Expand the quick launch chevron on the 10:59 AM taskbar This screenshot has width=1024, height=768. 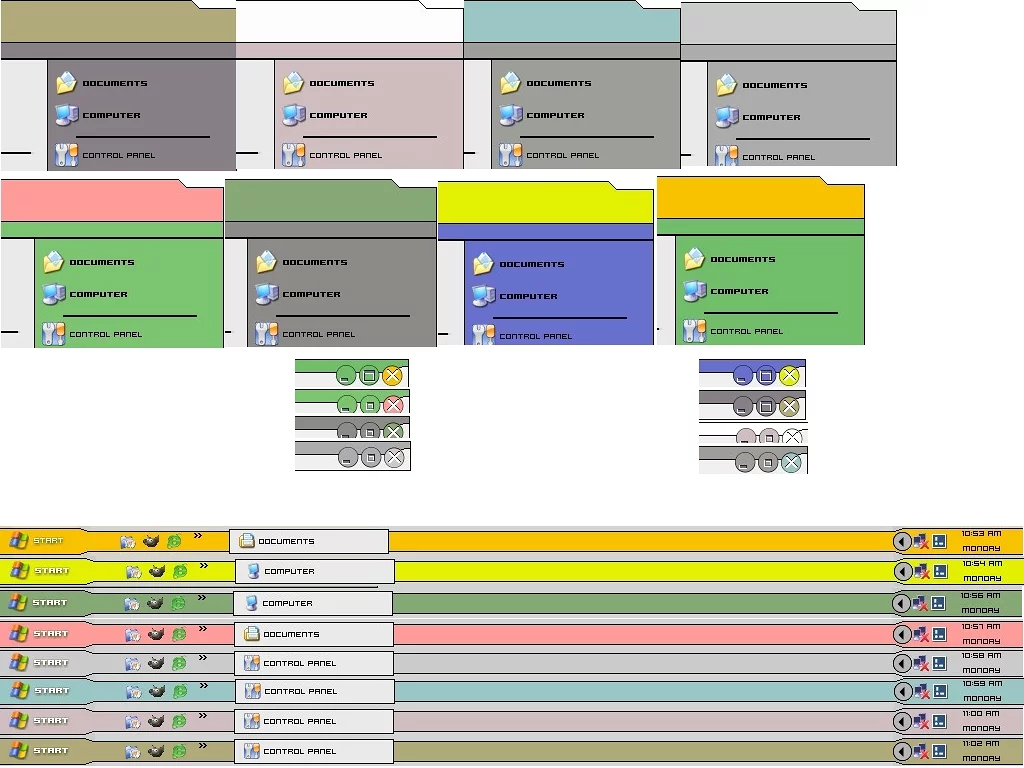[201, 685]
